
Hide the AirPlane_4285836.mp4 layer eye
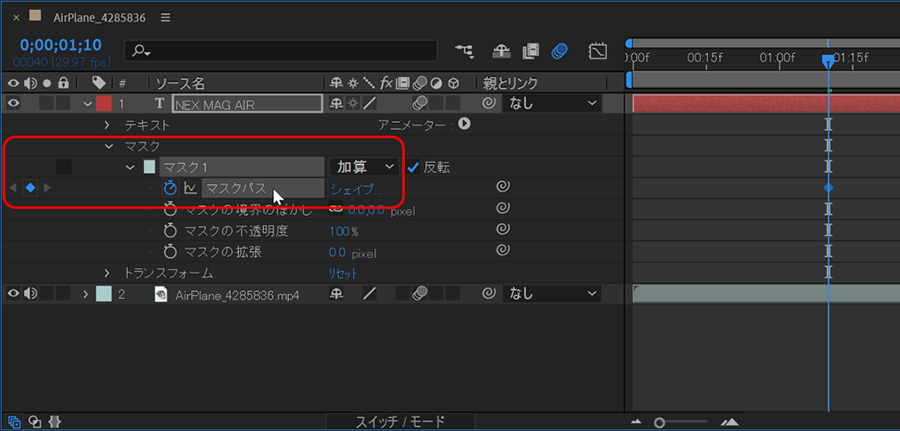click(14, 294)
